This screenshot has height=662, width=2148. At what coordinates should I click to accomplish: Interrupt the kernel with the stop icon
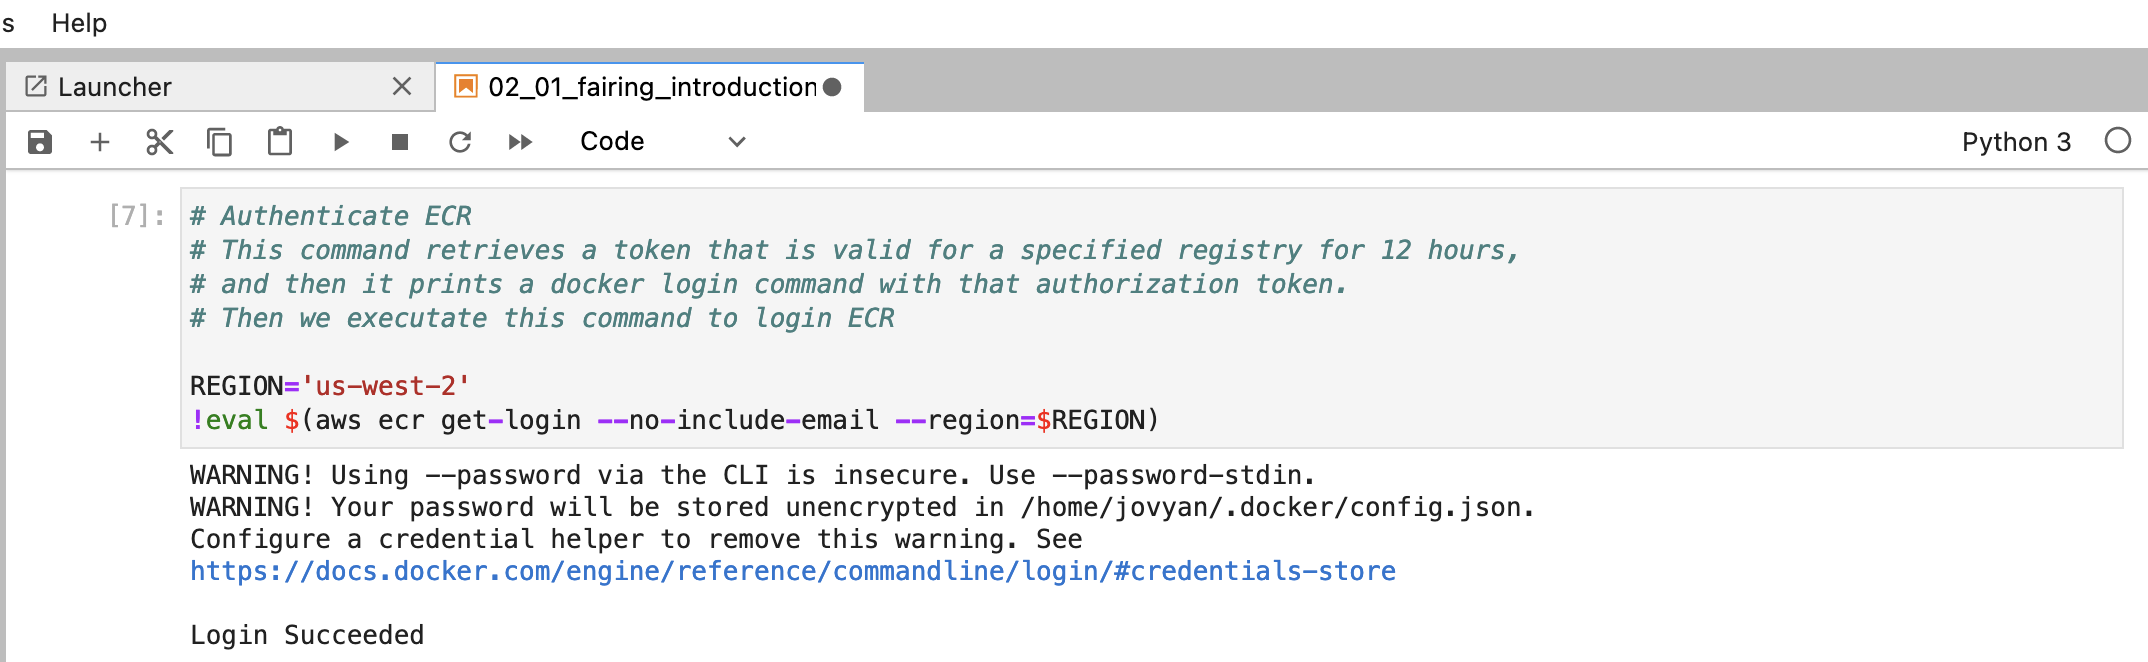click(400, 142)
